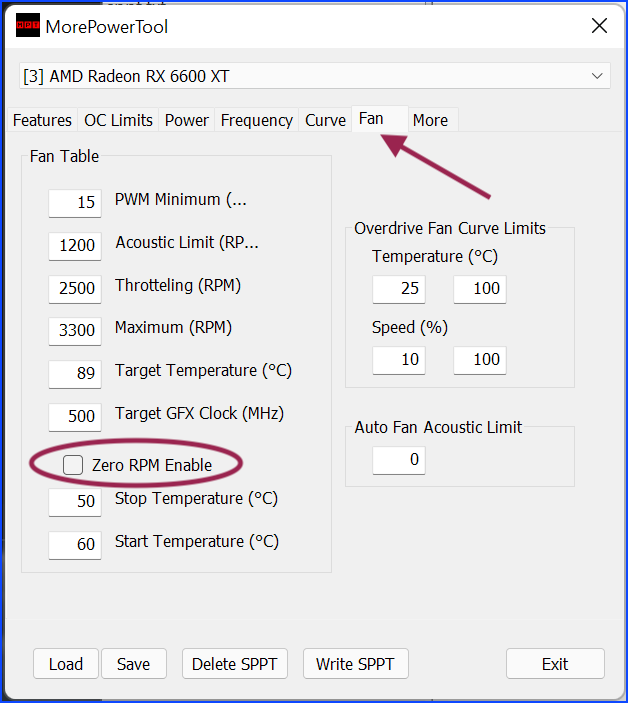Open the Curve tab
The image size is (628, 703).
point(325,120)
